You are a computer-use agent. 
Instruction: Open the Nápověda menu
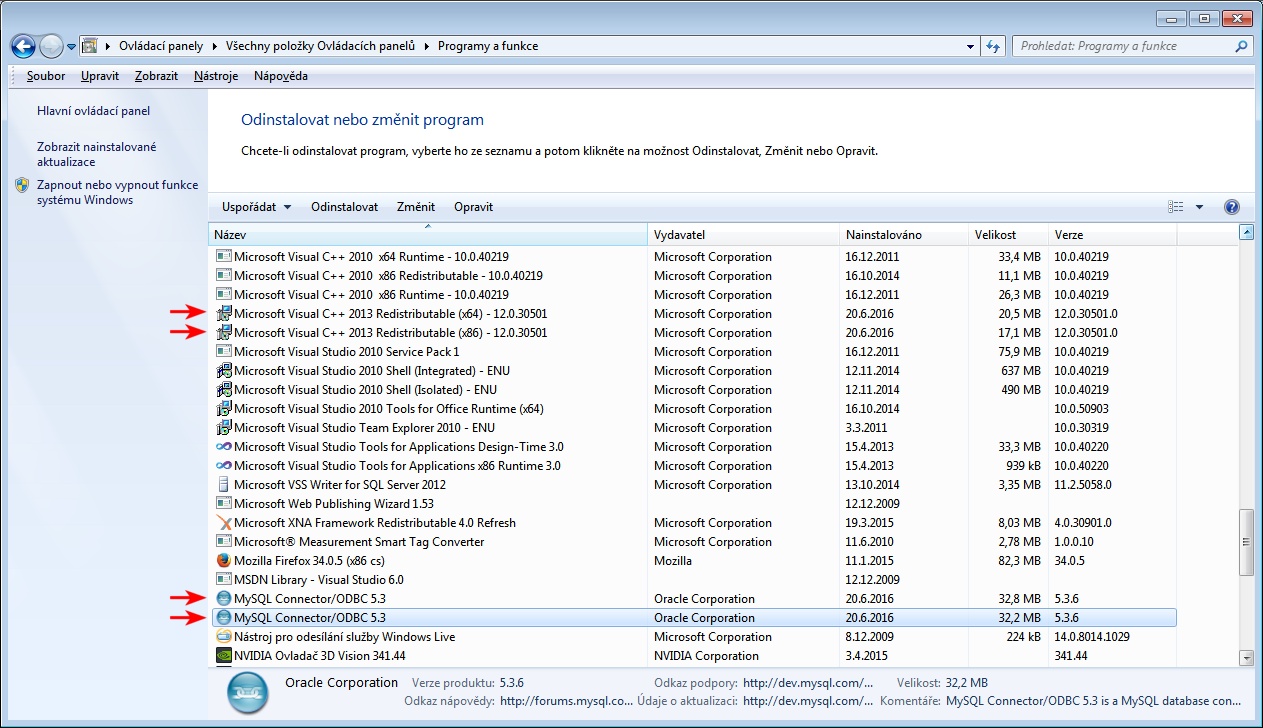[281, 76]
